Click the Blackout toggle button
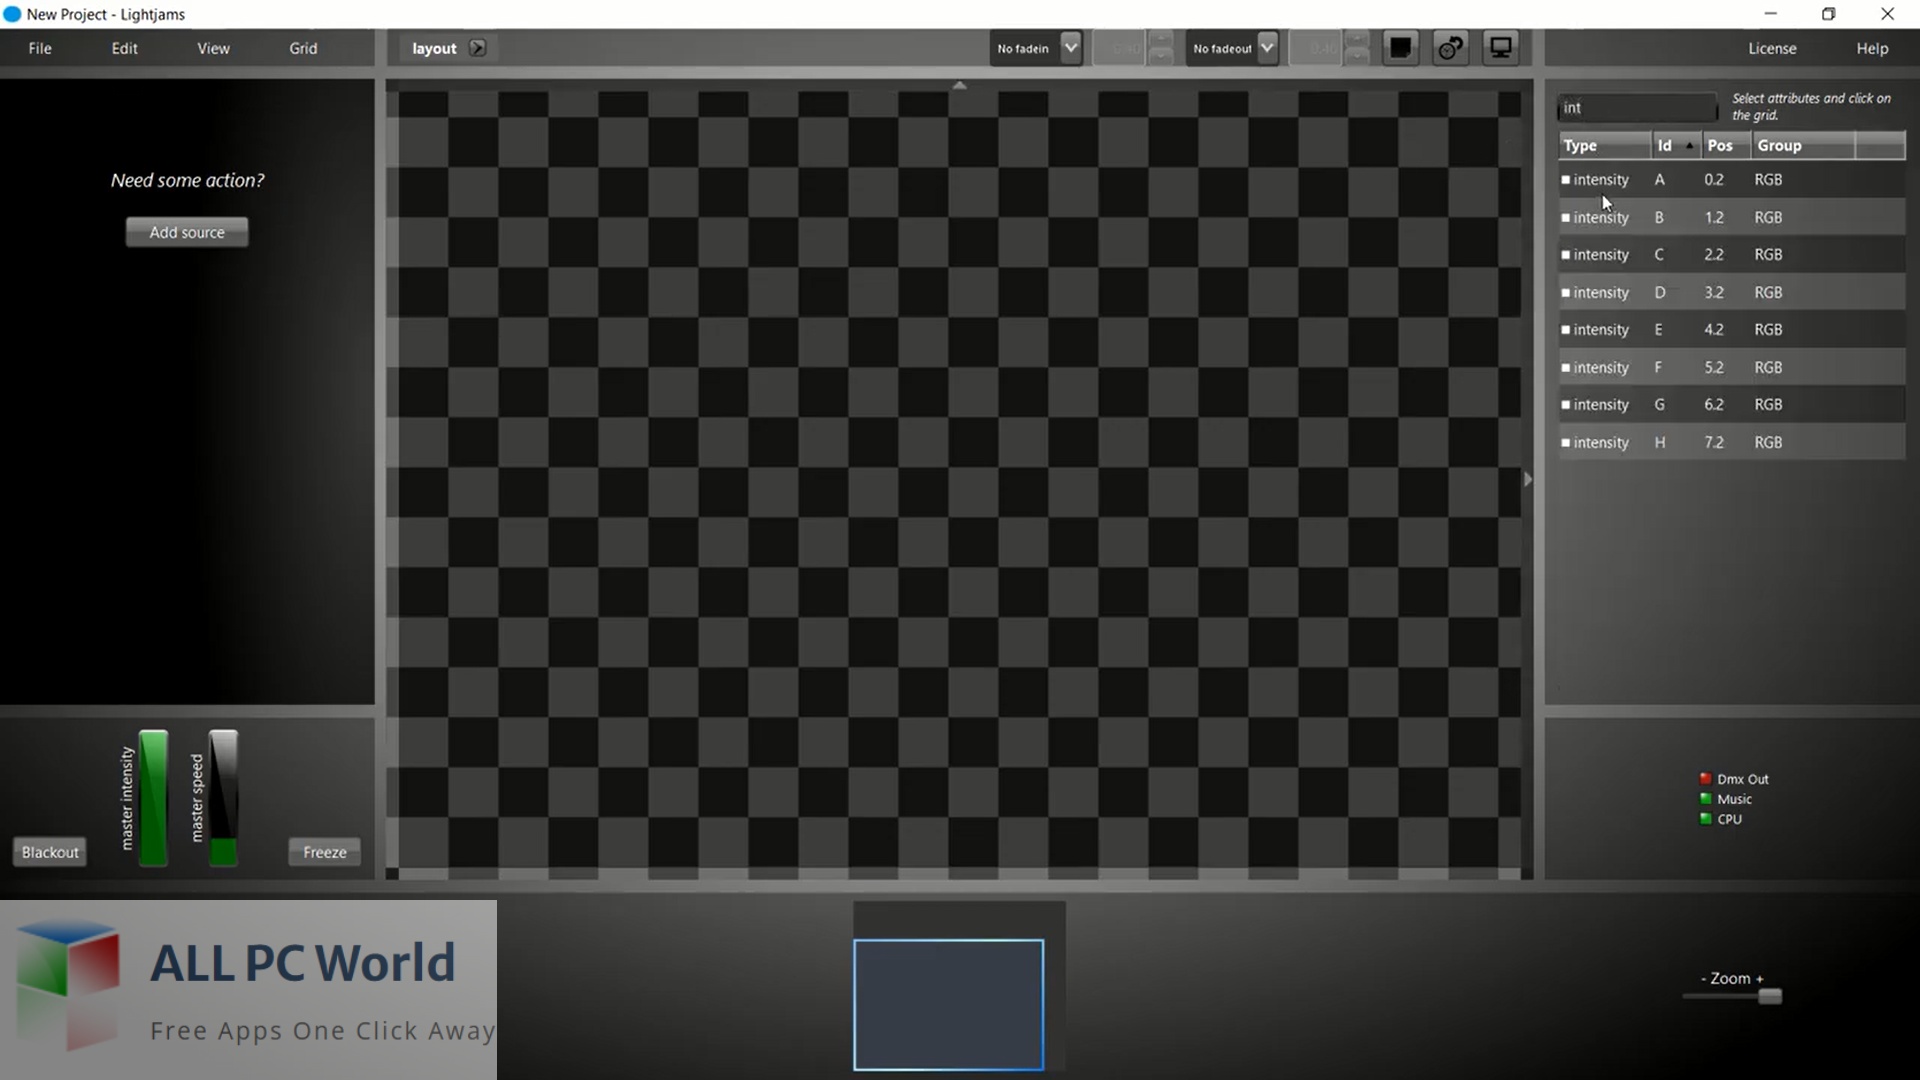1920x1080 pixels. (49, 851)
